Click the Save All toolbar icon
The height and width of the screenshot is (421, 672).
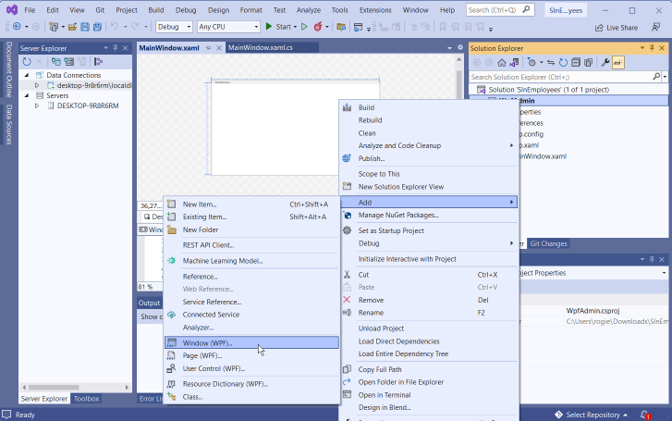[97, 27]
